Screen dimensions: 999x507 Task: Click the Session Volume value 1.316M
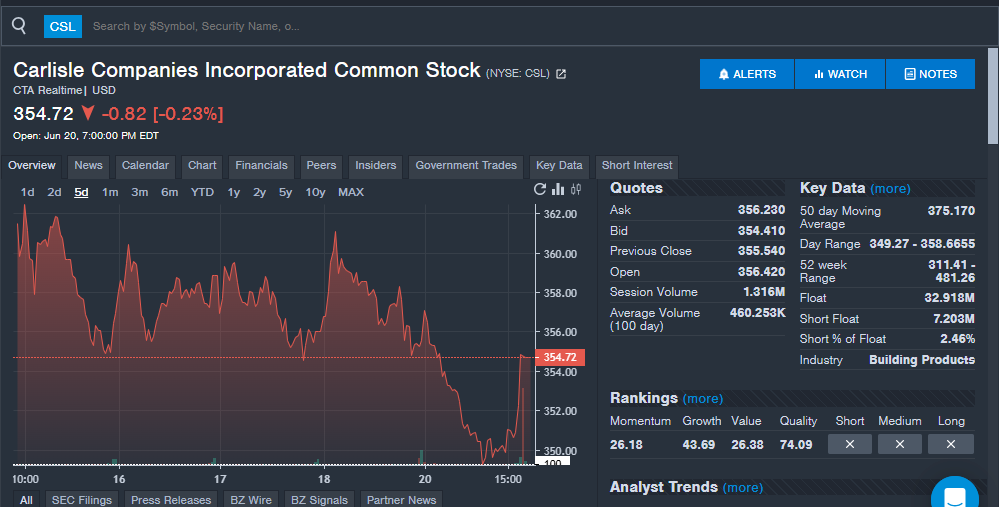point(764,292)
